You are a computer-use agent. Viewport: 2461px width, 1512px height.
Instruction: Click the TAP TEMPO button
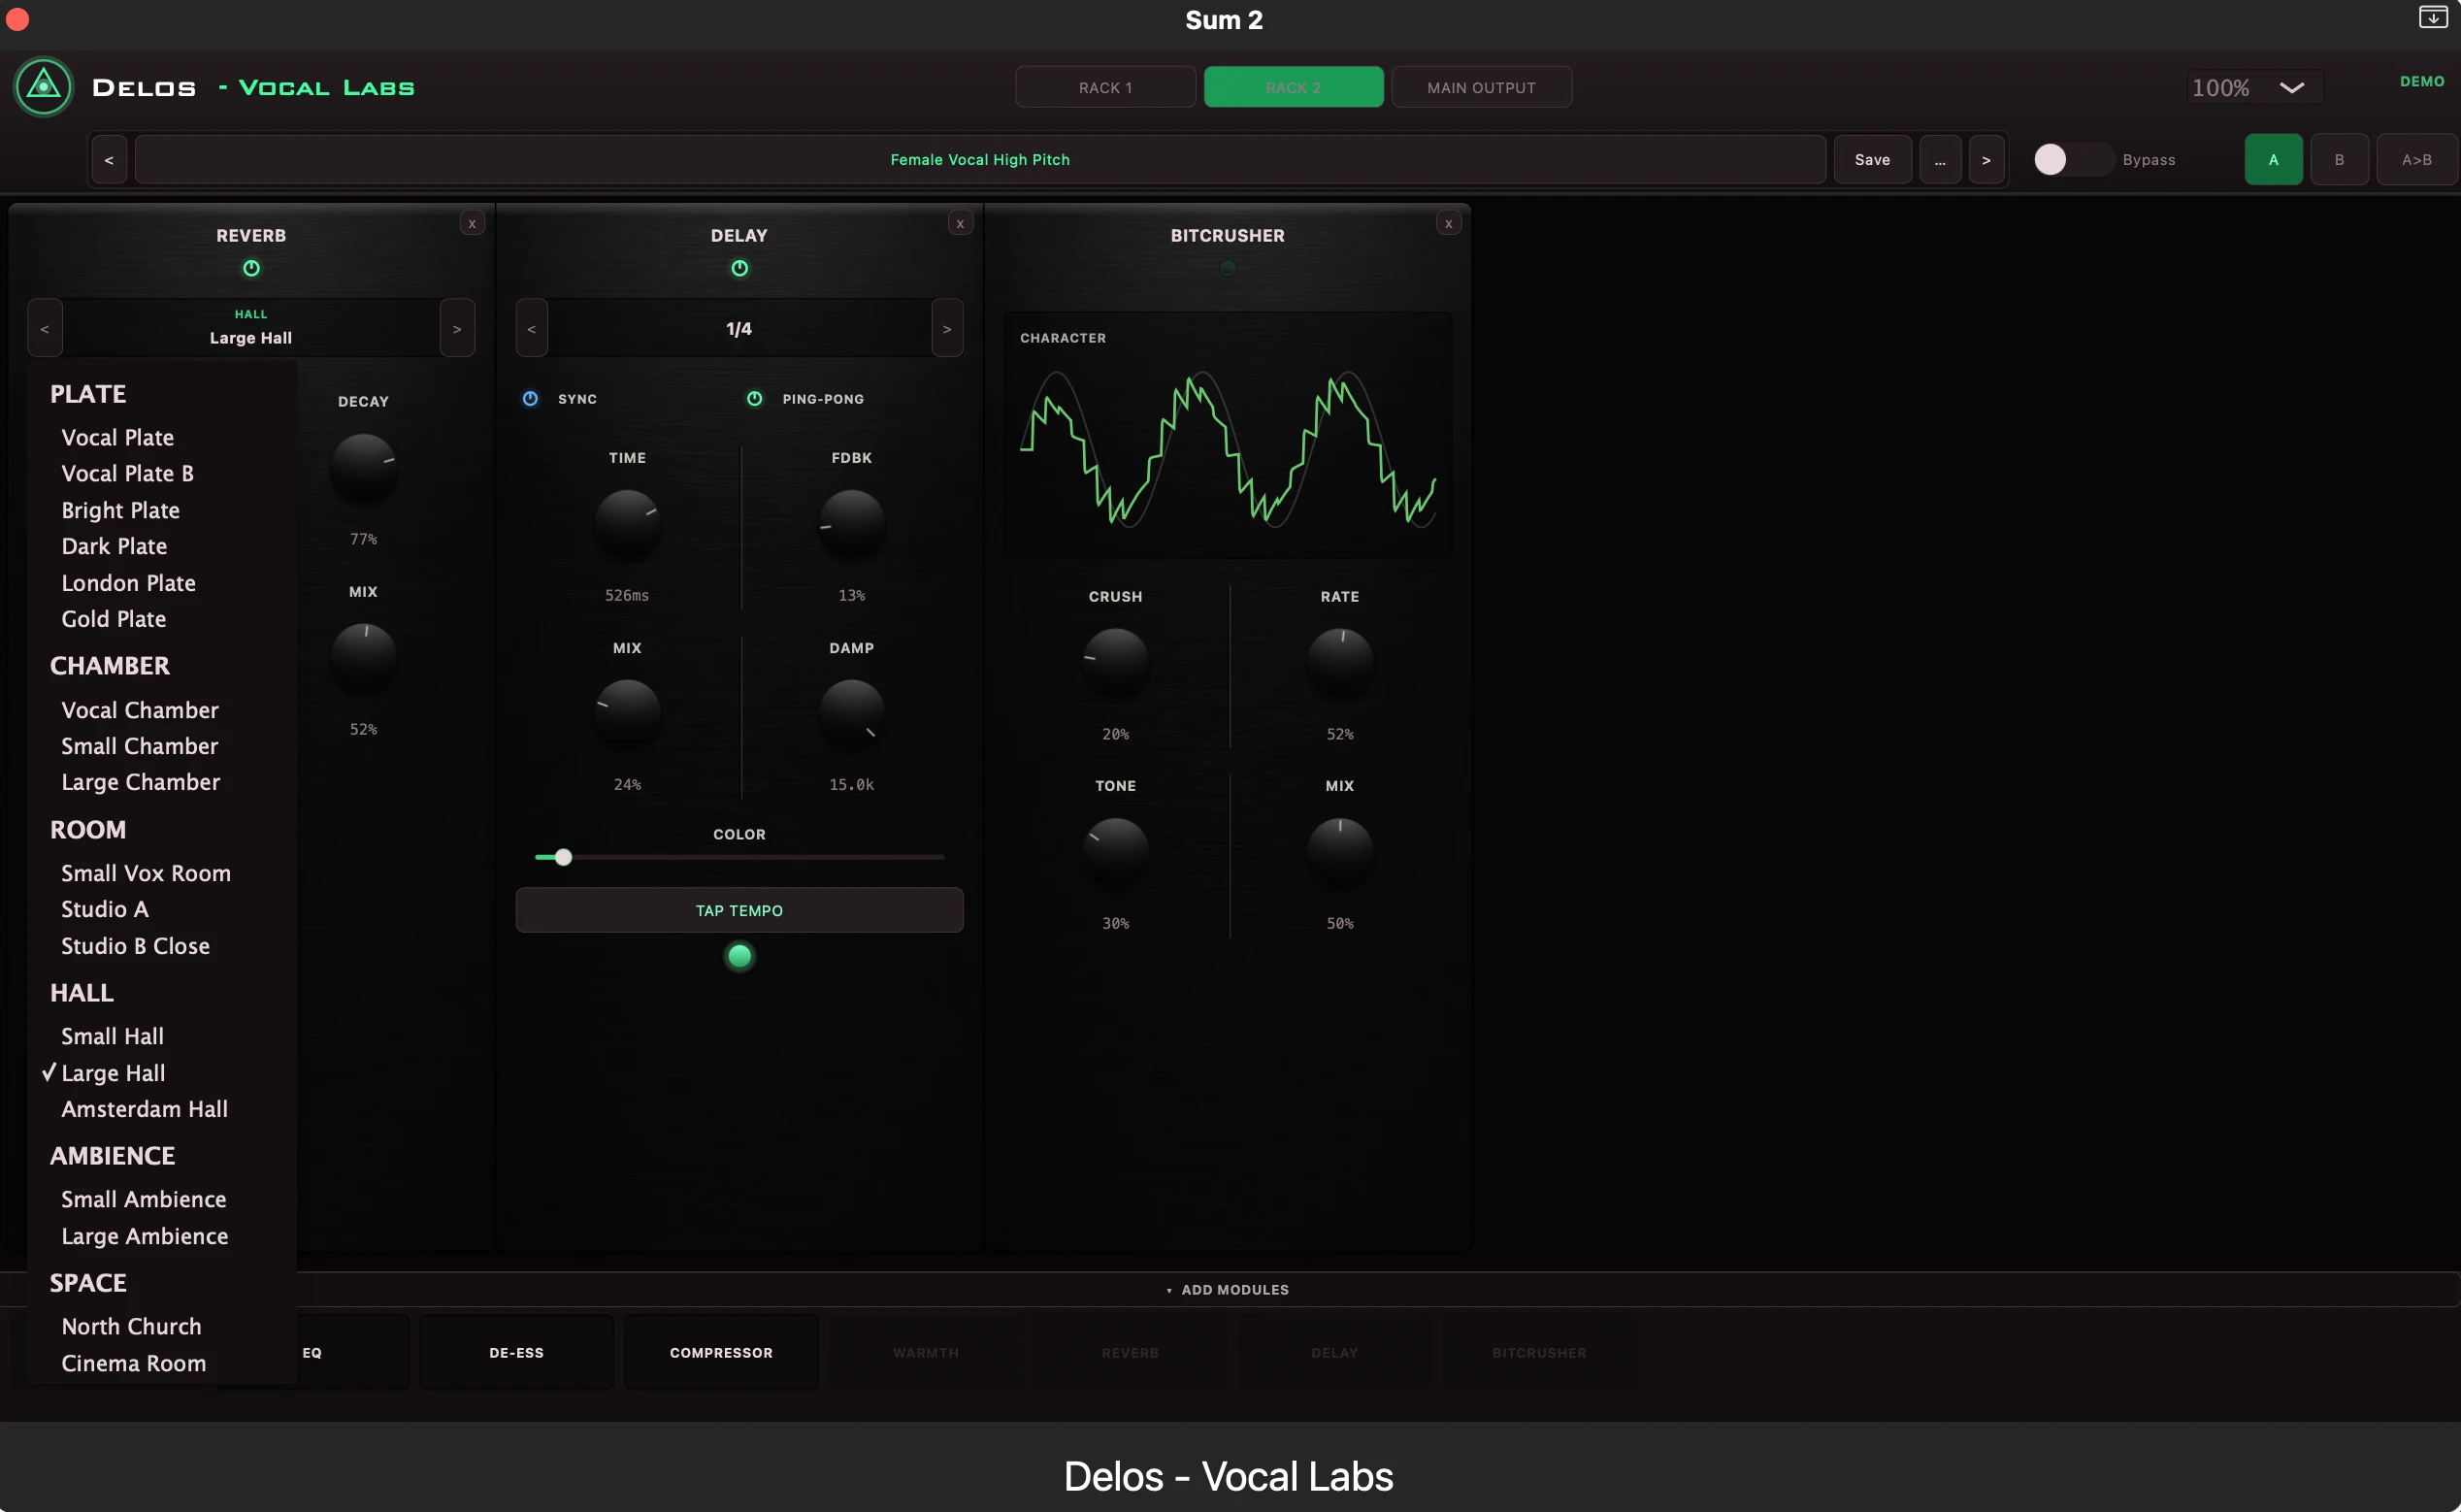pos(739,910)
